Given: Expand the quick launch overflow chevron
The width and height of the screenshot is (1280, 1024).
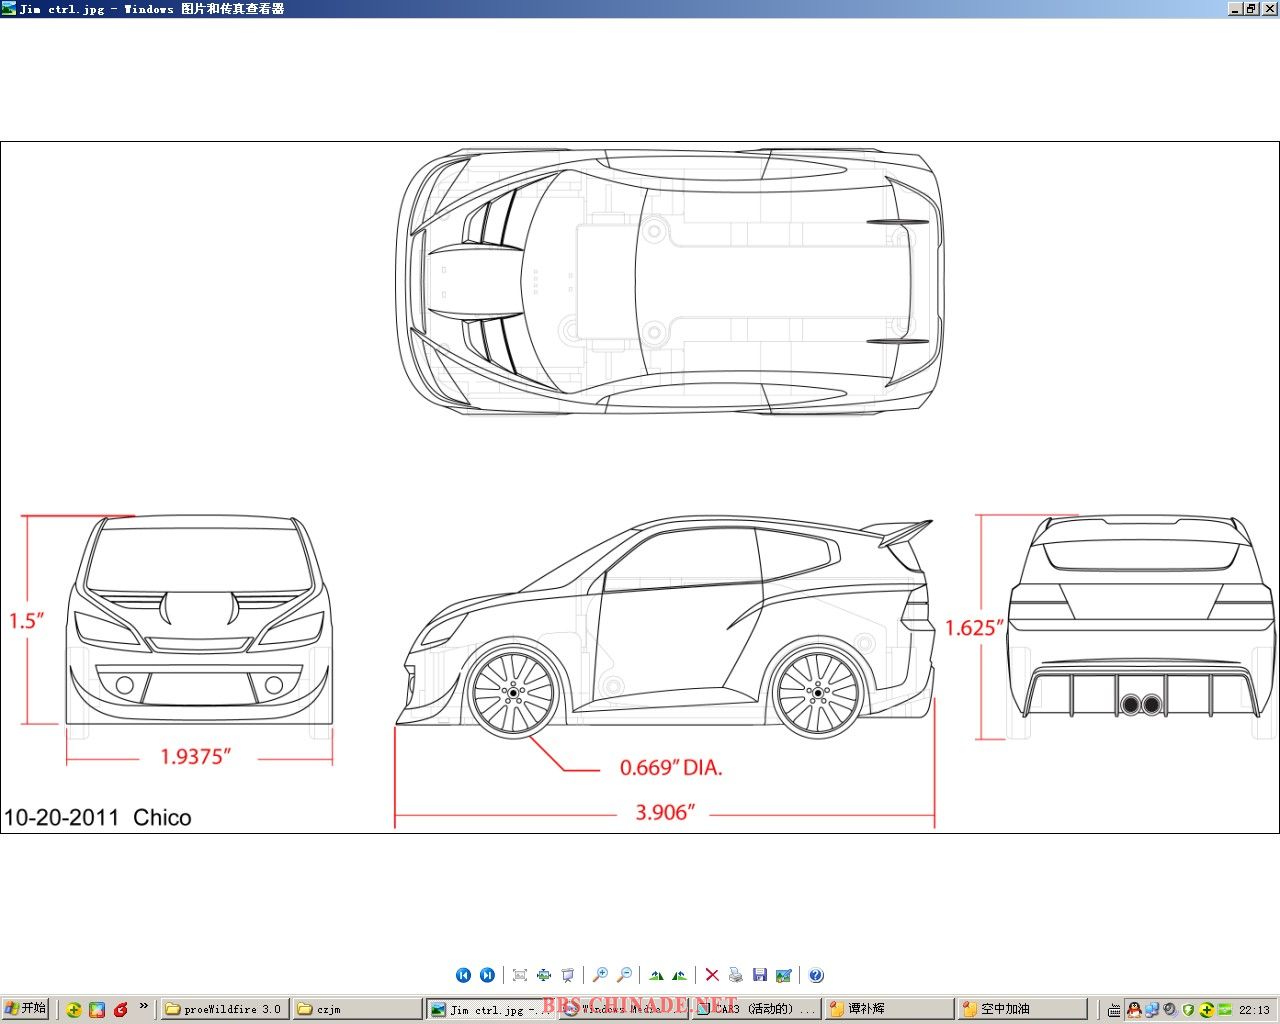Looking at the screenshot, I should (144, 1006).
